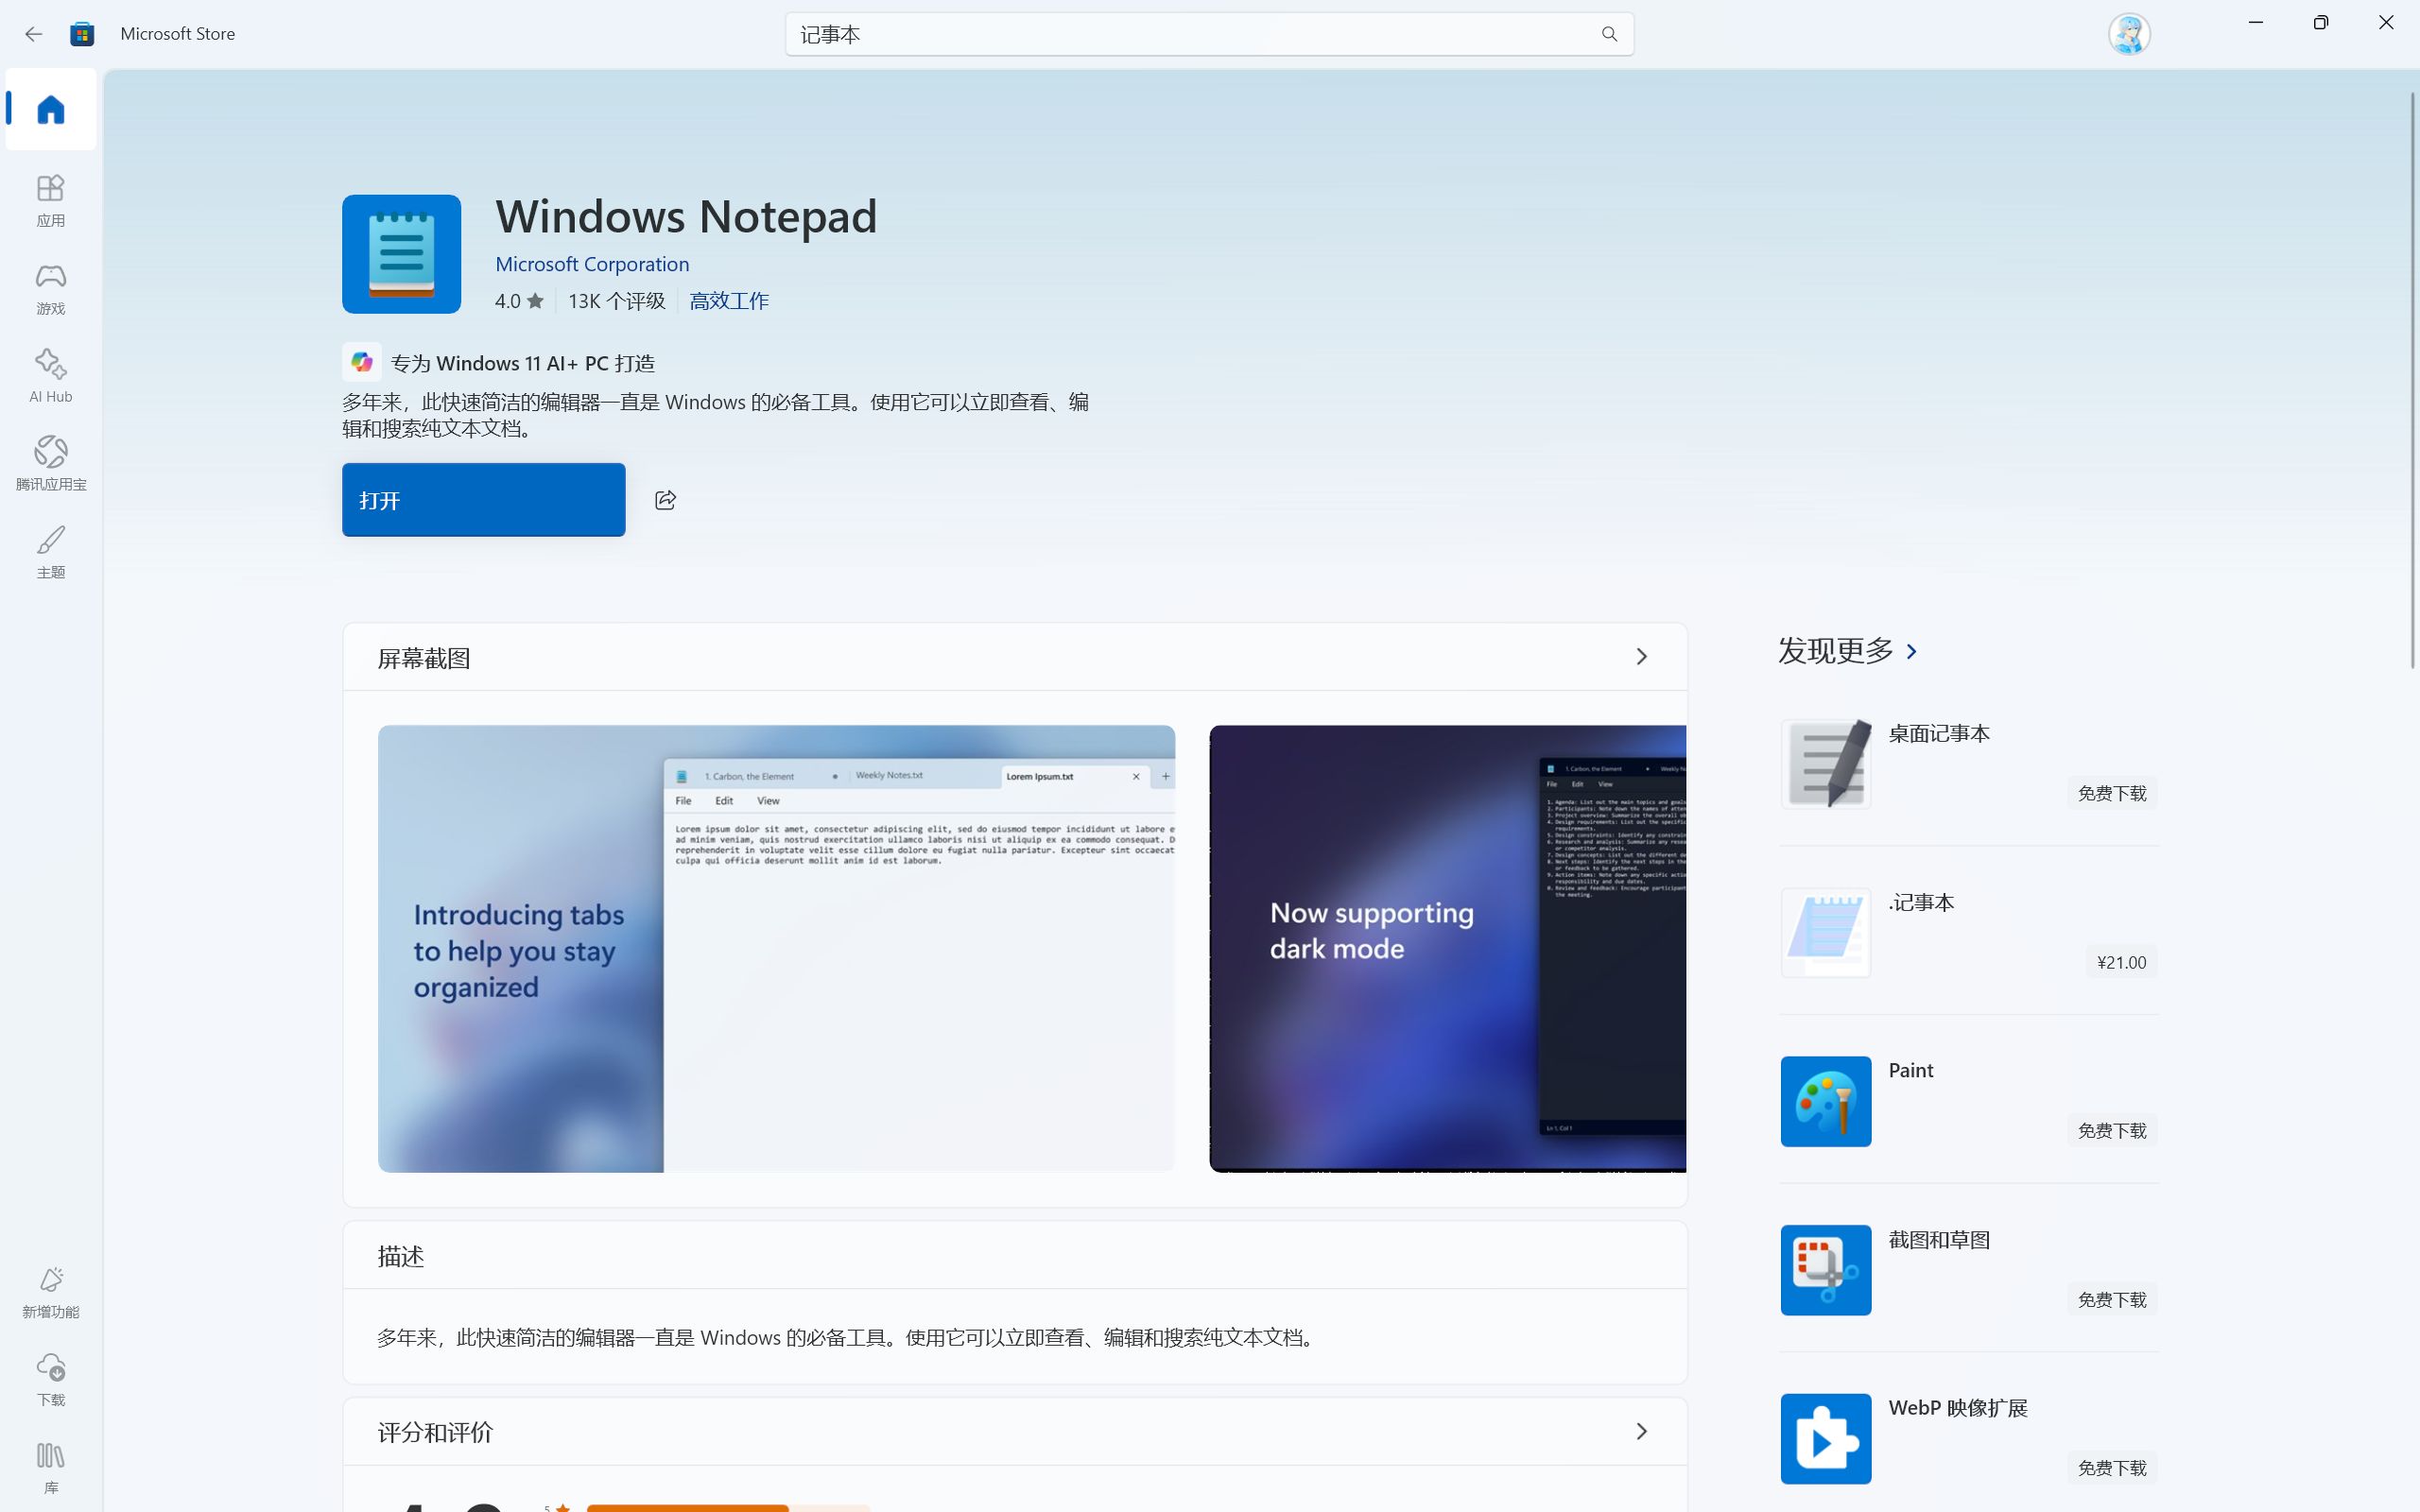Image resolution: width=2420 pixels, height=1512 pixels.
Task: Download WebP 映像扩展 with 免费下载
Action: (x=2112, y=1468)
